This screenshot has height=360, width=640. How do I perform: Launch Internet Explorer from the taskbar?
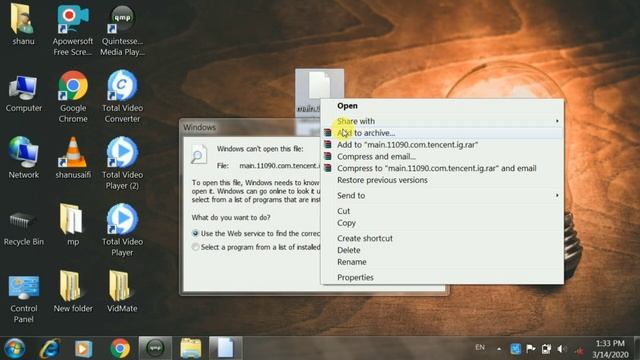(49, 348)
